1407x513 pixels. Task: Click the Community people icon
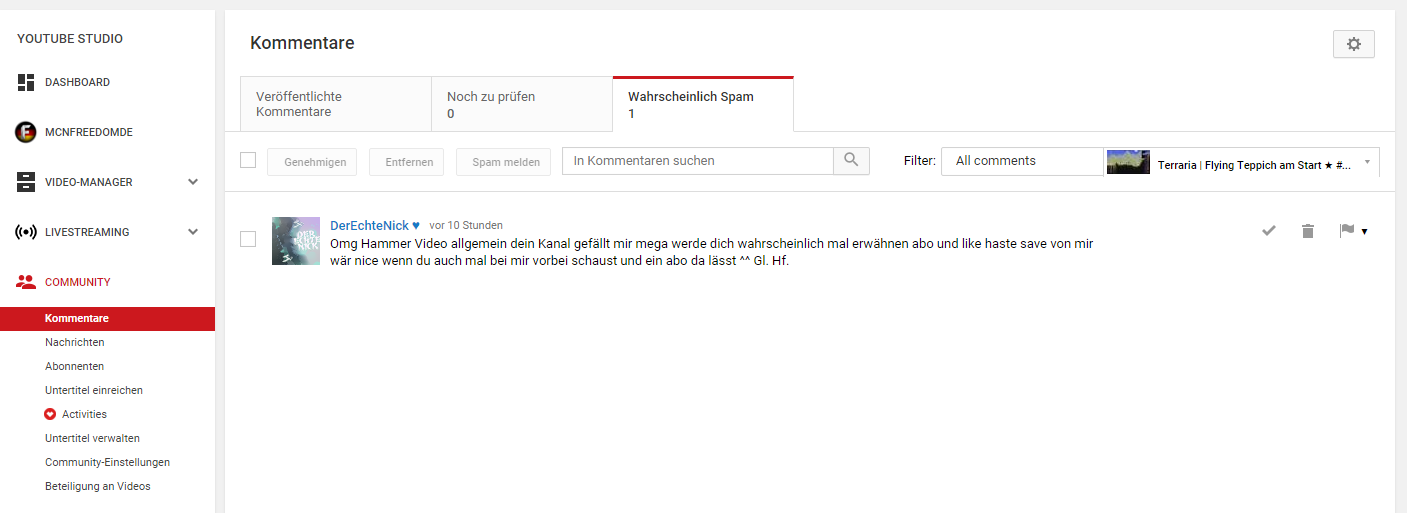[26, 282]
